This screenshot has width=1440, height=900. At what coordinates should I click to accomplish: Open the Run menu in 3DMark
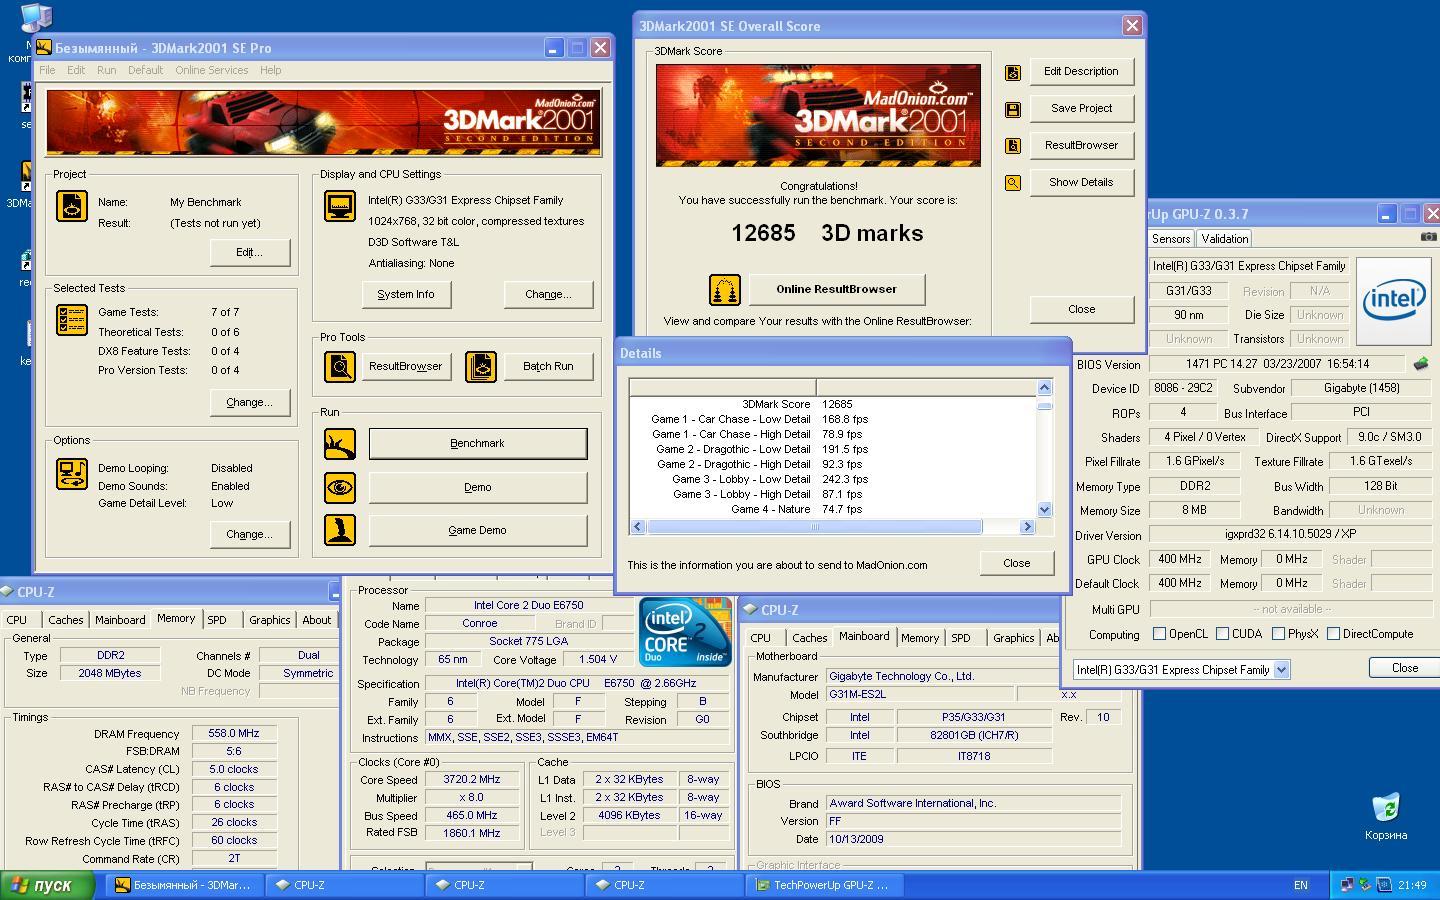pos(106,70)
